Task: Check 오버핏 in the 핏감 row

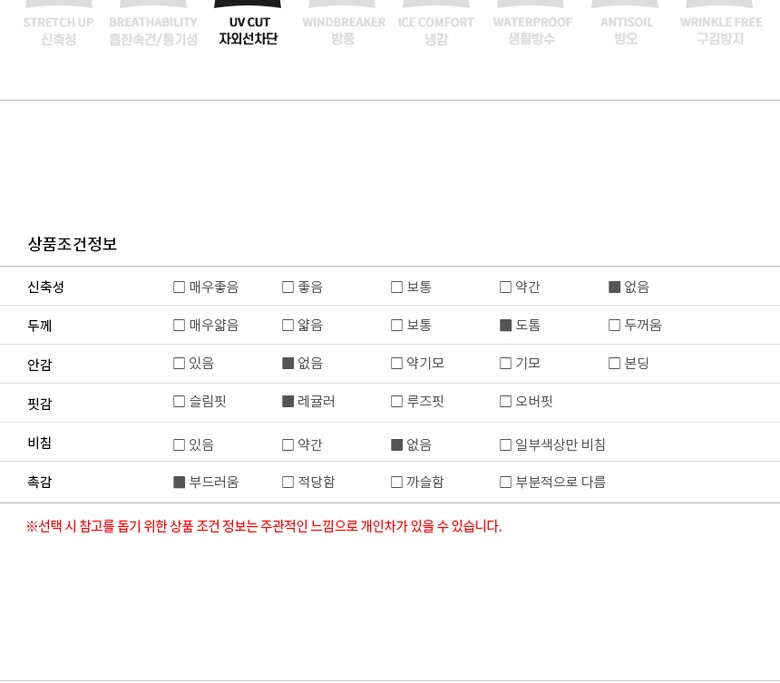Action: pos(506,402)
